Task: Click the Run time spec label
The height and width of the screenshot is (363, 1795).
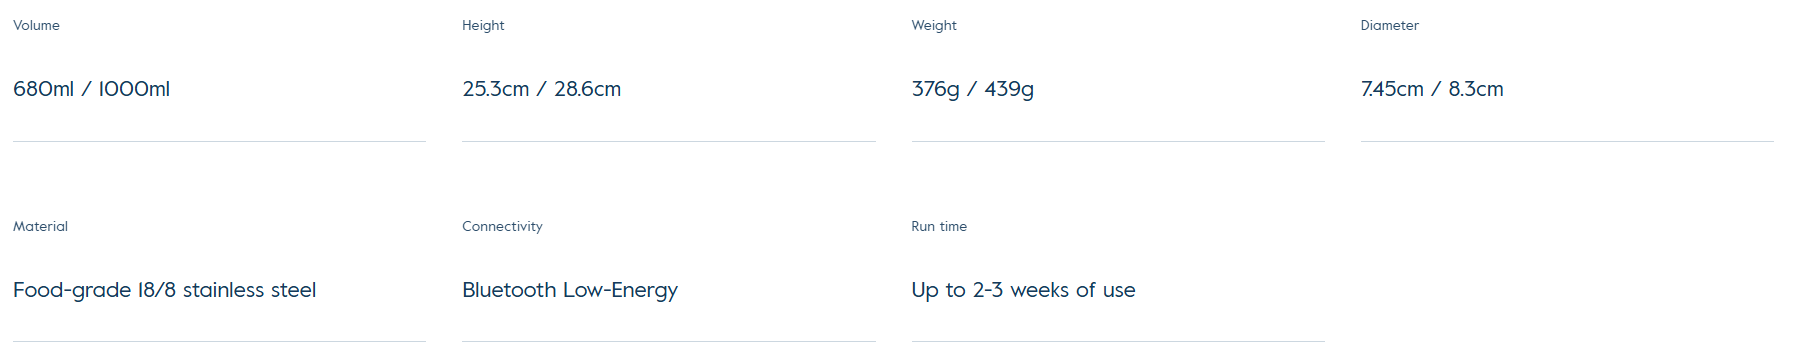Action: (x=939, y=226)
